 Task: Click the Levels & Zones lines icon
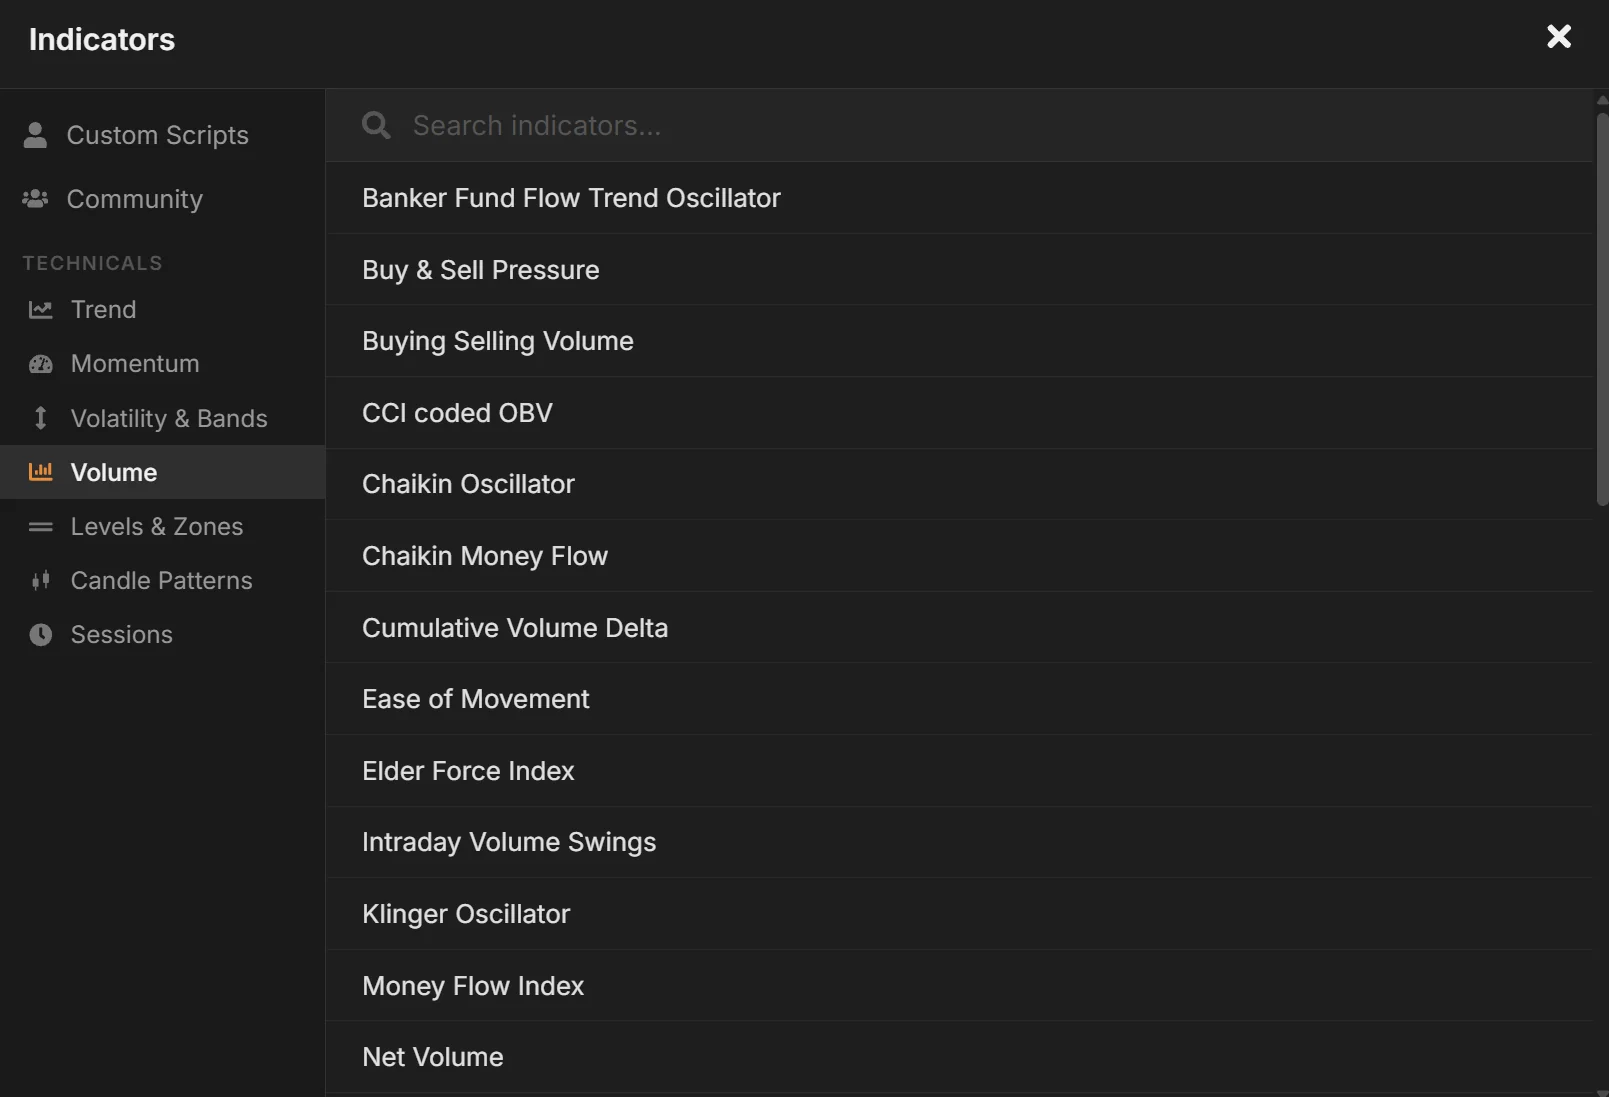tap(41, 526)
